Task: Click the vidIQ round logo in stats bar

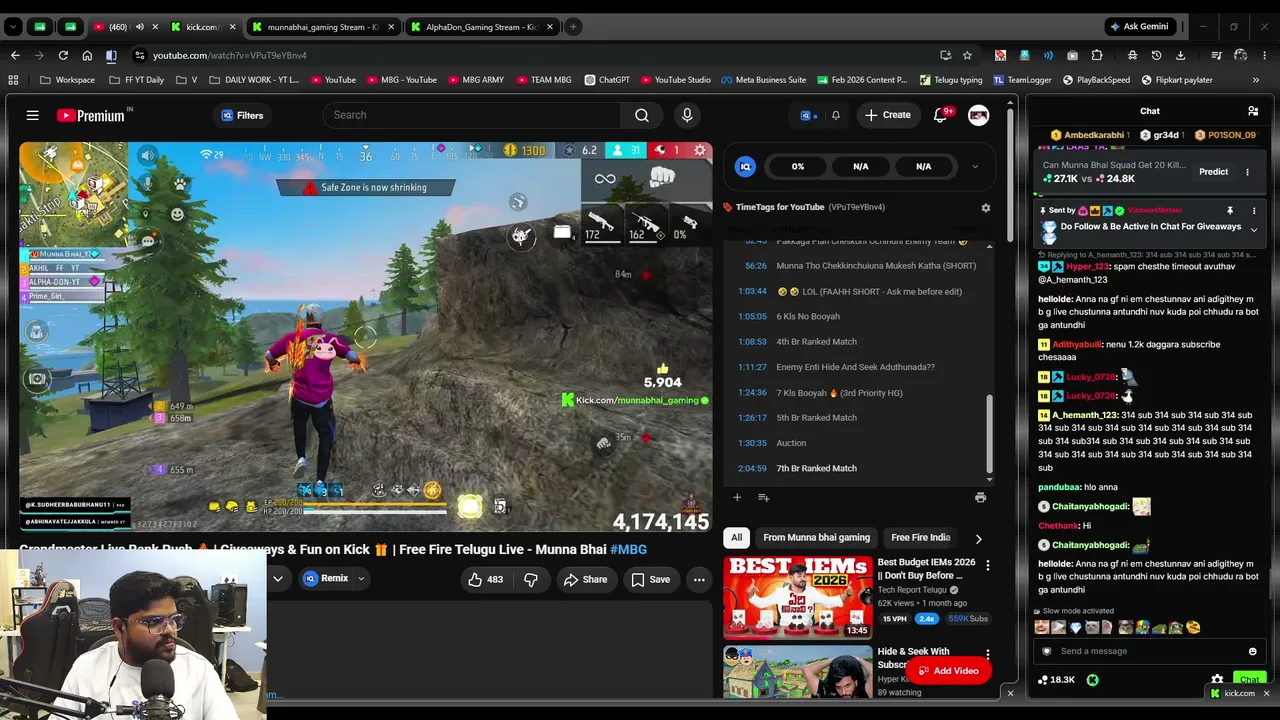Action: [745, 167]
